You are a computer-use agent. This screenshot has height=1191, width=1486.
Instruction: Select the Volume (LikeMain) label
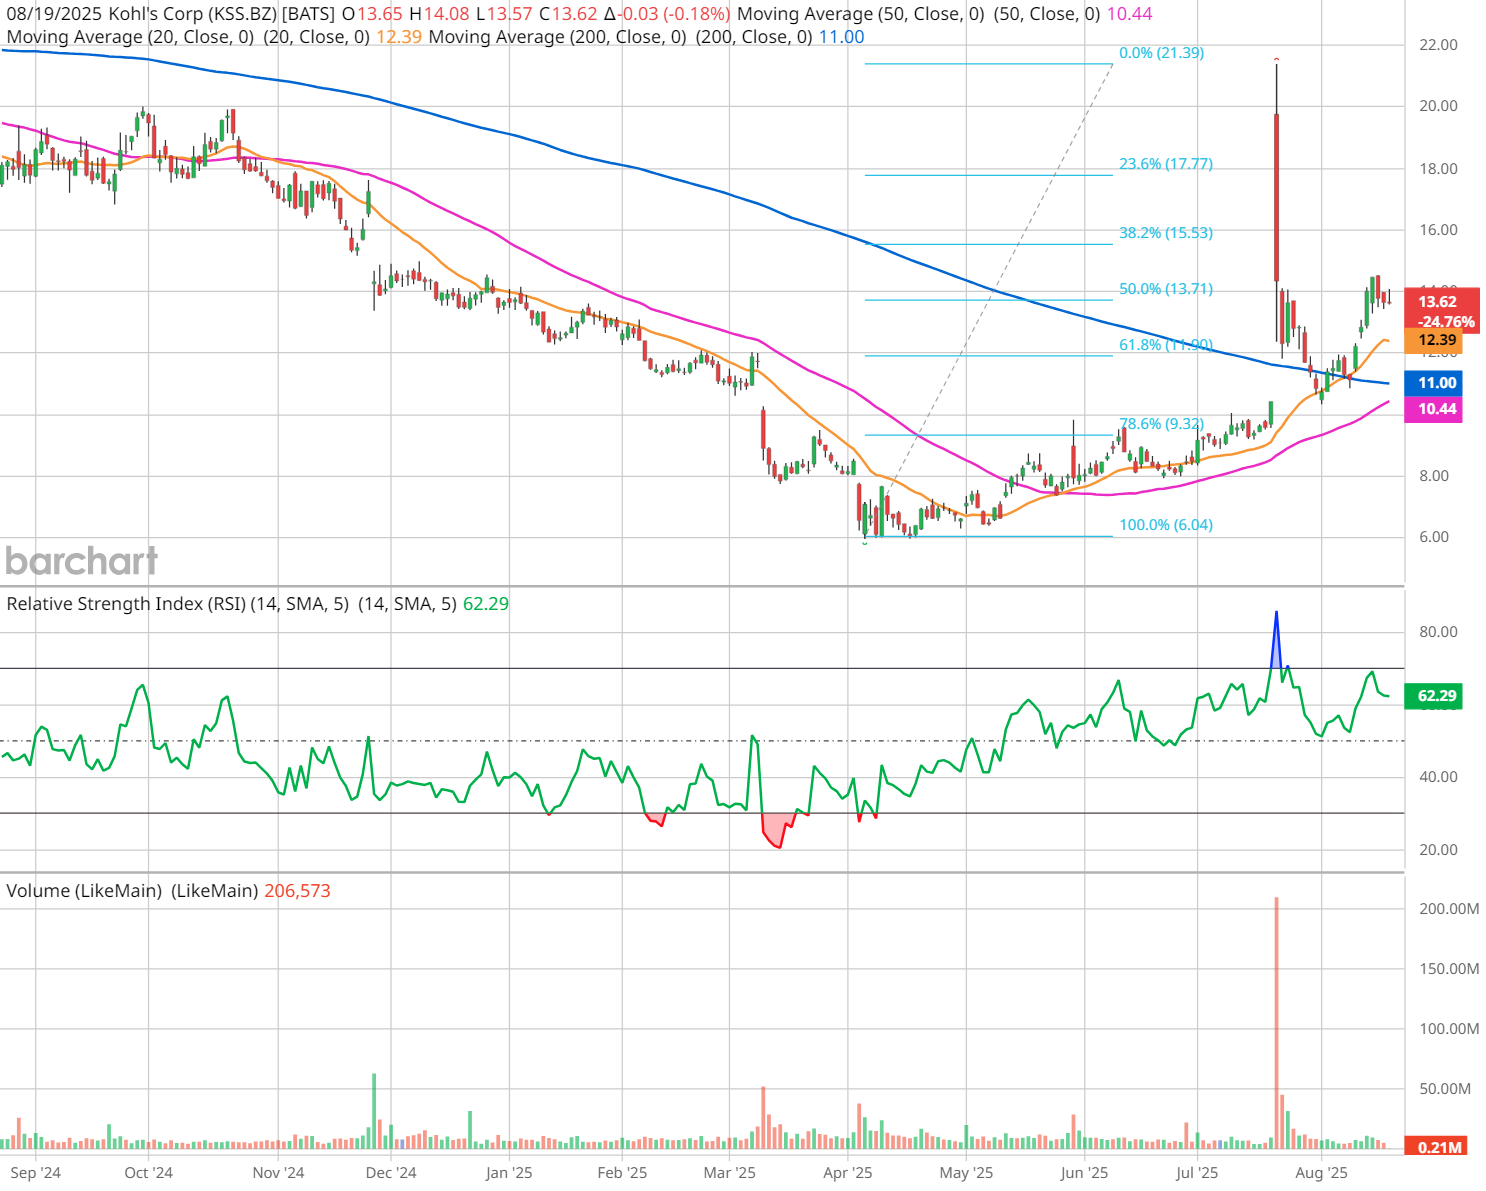coord(84,891)
